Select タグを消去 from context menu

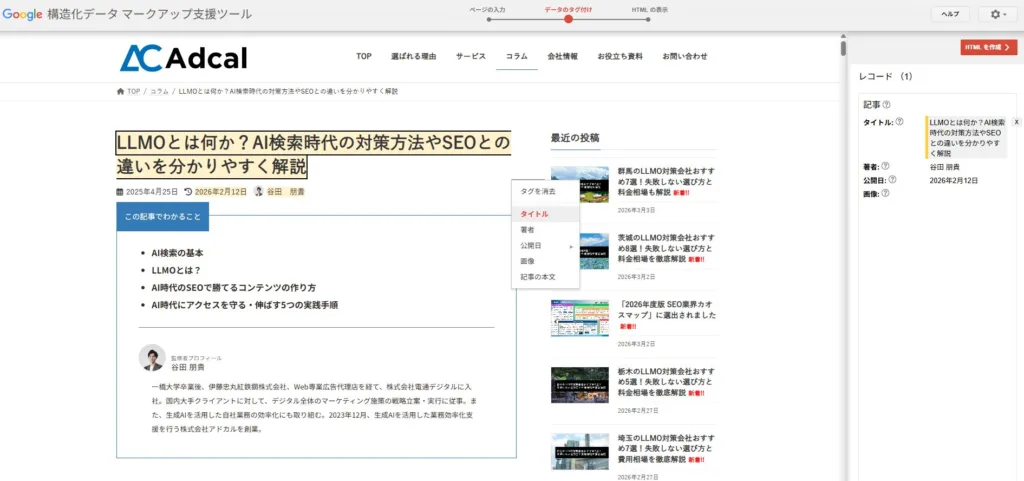tap(538, 191)
